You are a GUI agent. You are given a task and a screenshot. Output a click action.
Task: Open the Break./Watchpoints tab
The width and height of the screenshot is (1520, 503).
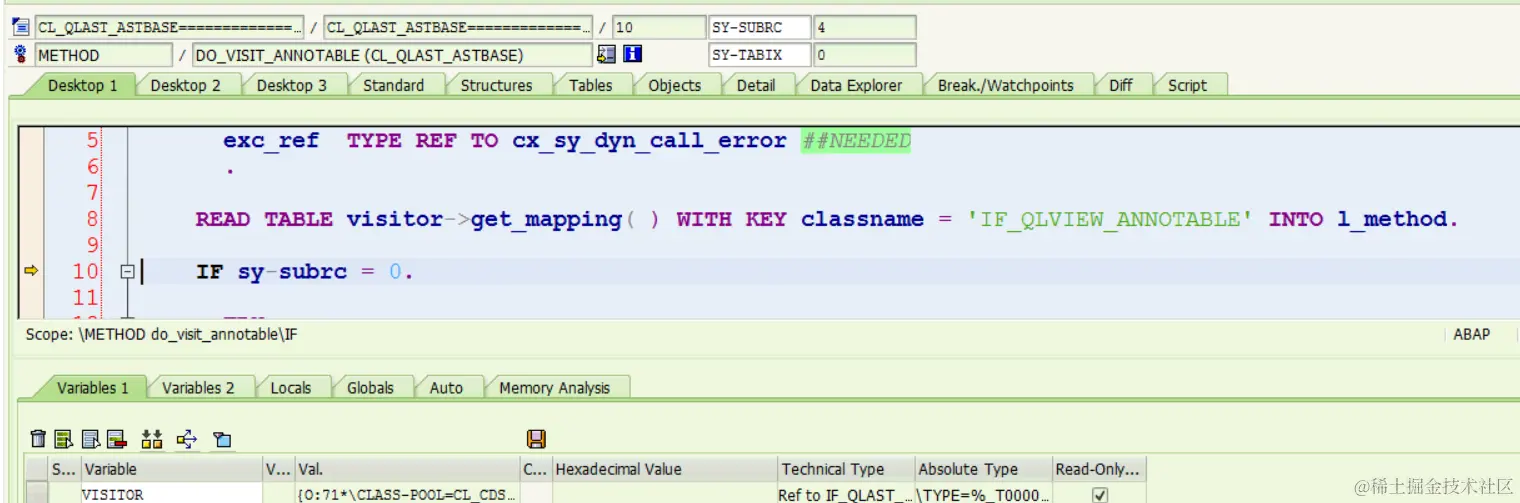click(1006, 85)
